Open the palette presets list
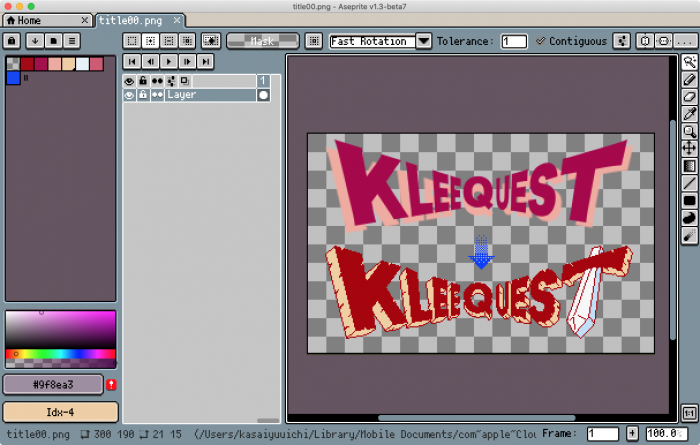Screen dimensions: 700x445 pyautogui.click(x=54, y=41)
